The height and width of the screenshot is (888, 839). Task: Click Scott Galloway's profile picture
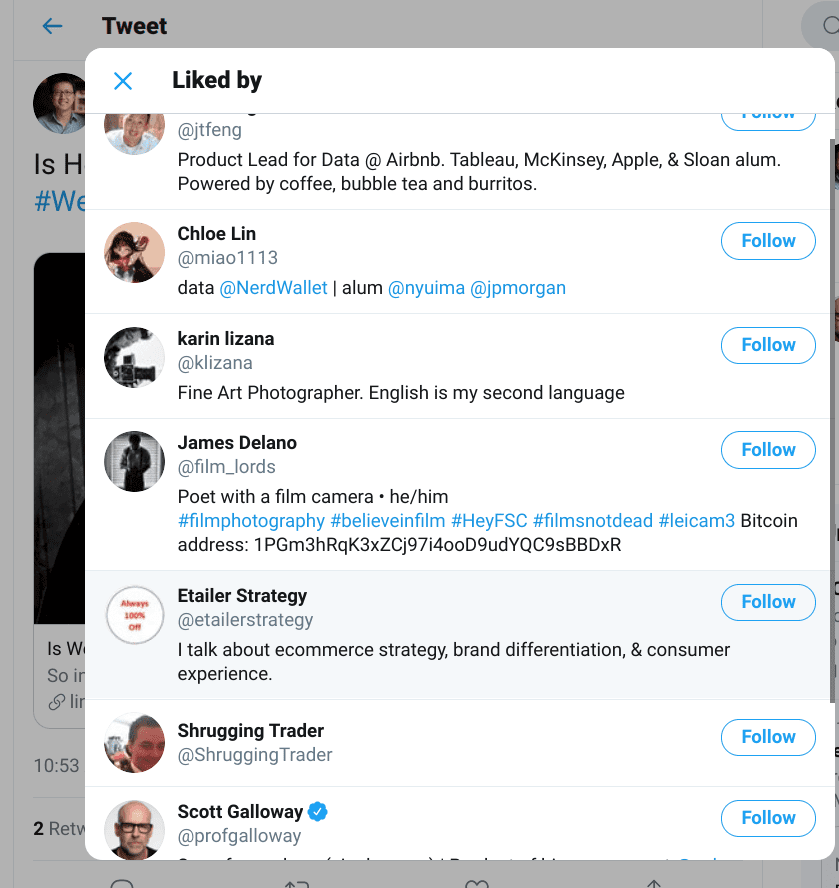(134, 829)
